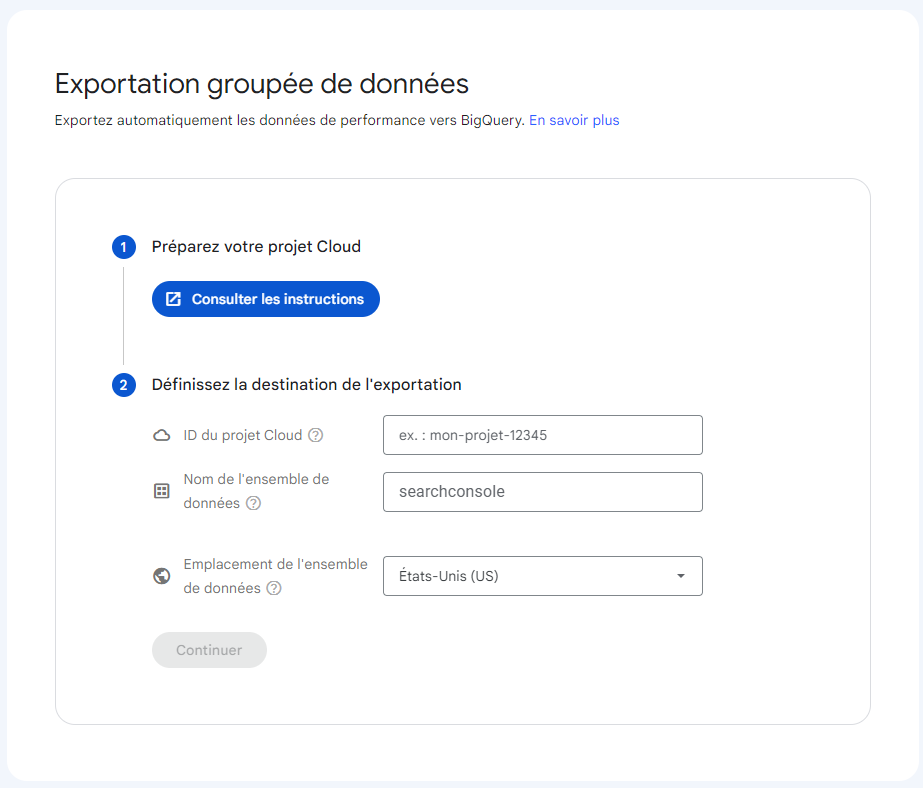Click the Exportation groupée de données title
Image resolution: width=923 pixels, height=788 pixels.
261,83
